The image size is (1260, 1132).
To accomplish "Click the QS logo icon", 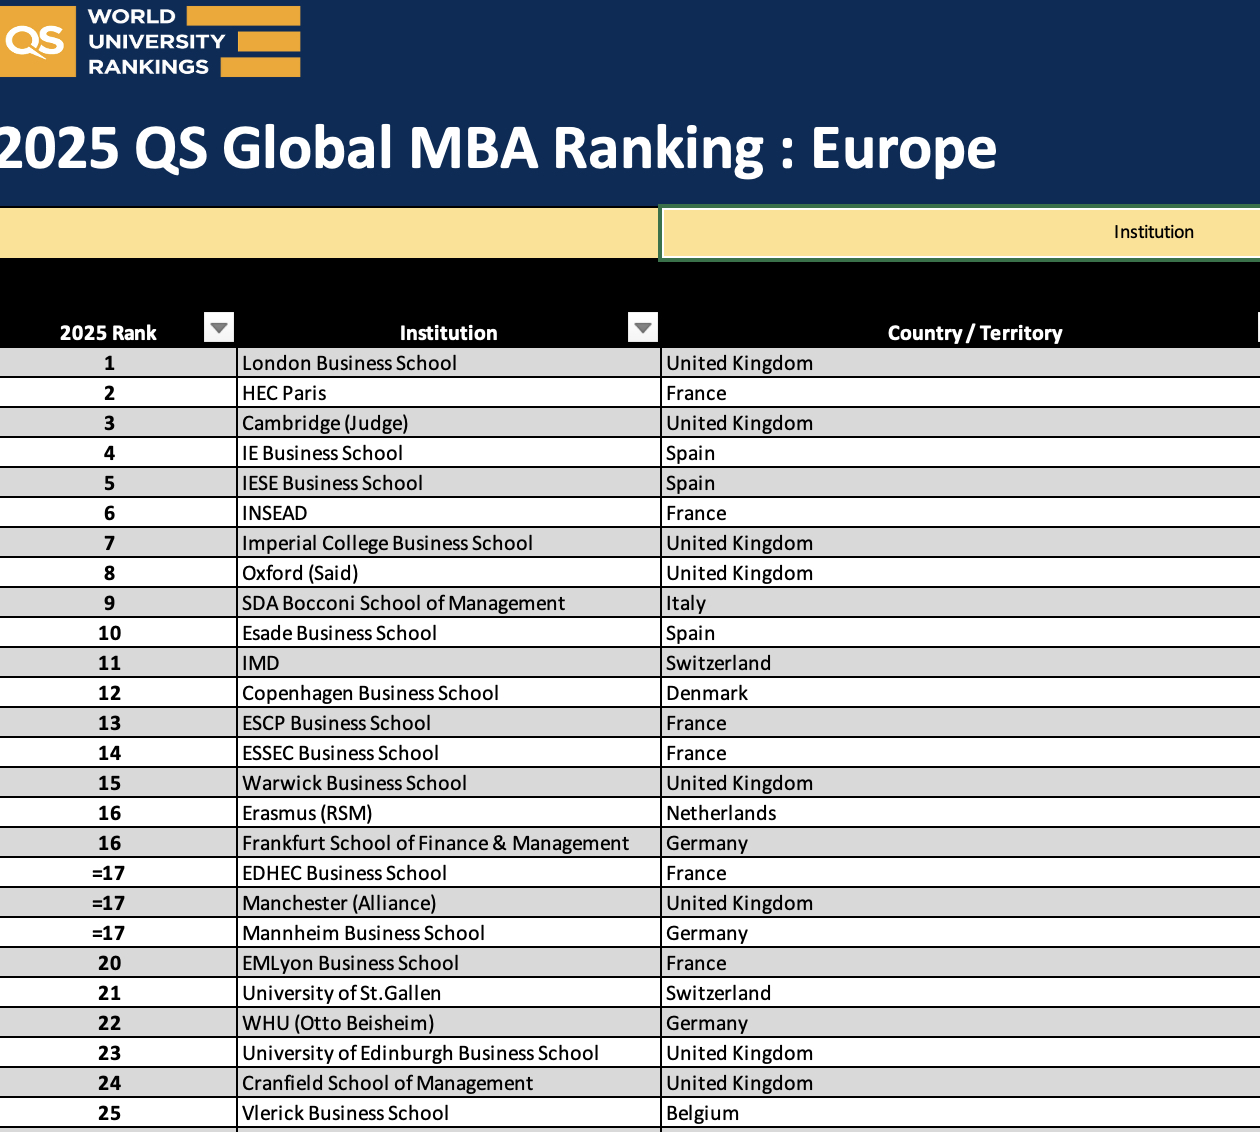I will pyautogui.click(x=37, y=41).
